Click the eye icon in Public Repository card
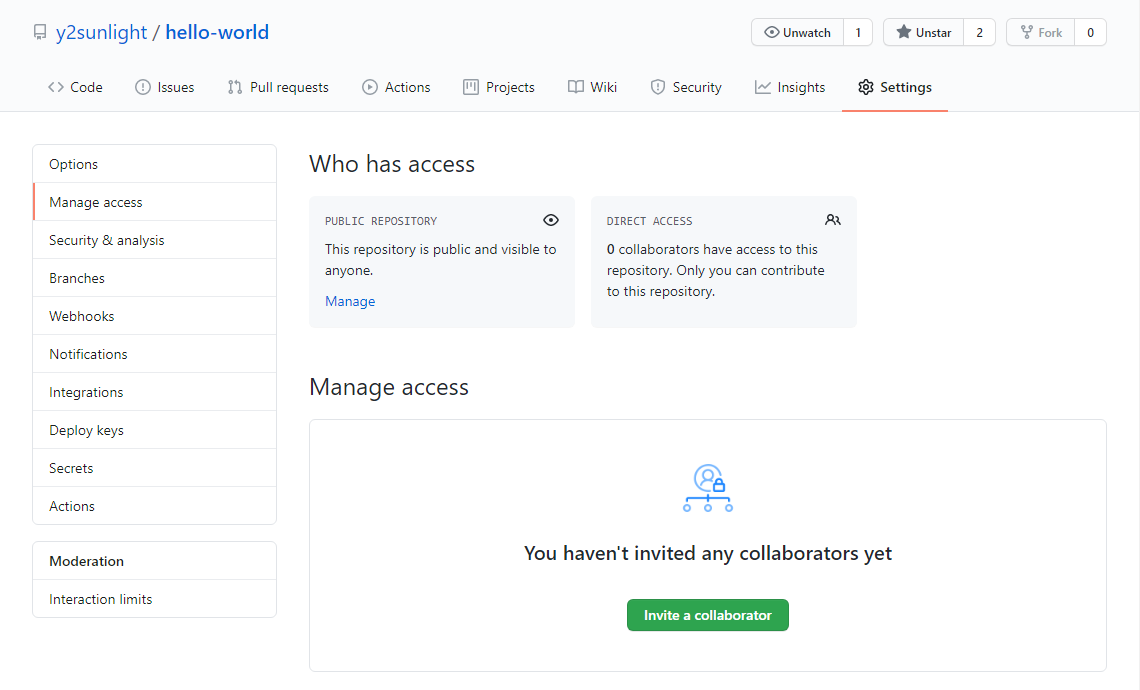This screenshot has width=1140, height=690. coord(550,220)
